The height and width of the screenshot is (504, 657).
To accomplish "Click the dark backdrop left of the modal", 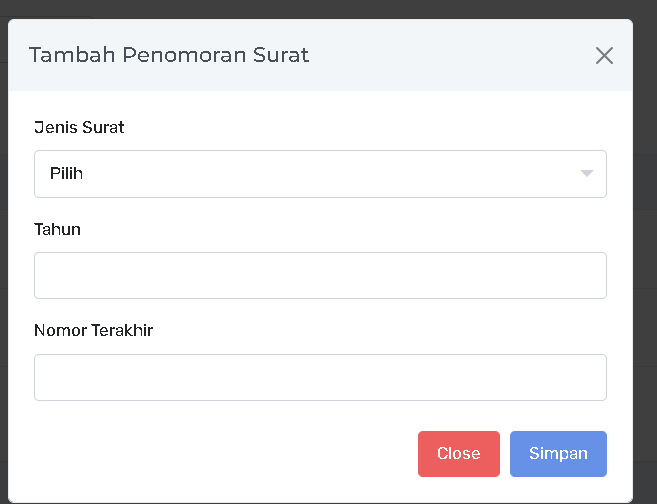I will point(3,250).
